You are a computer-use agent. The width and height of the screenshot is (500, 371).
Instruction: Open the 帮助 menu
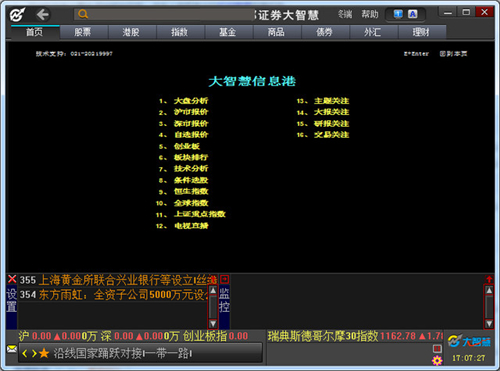tap(370, 14)
